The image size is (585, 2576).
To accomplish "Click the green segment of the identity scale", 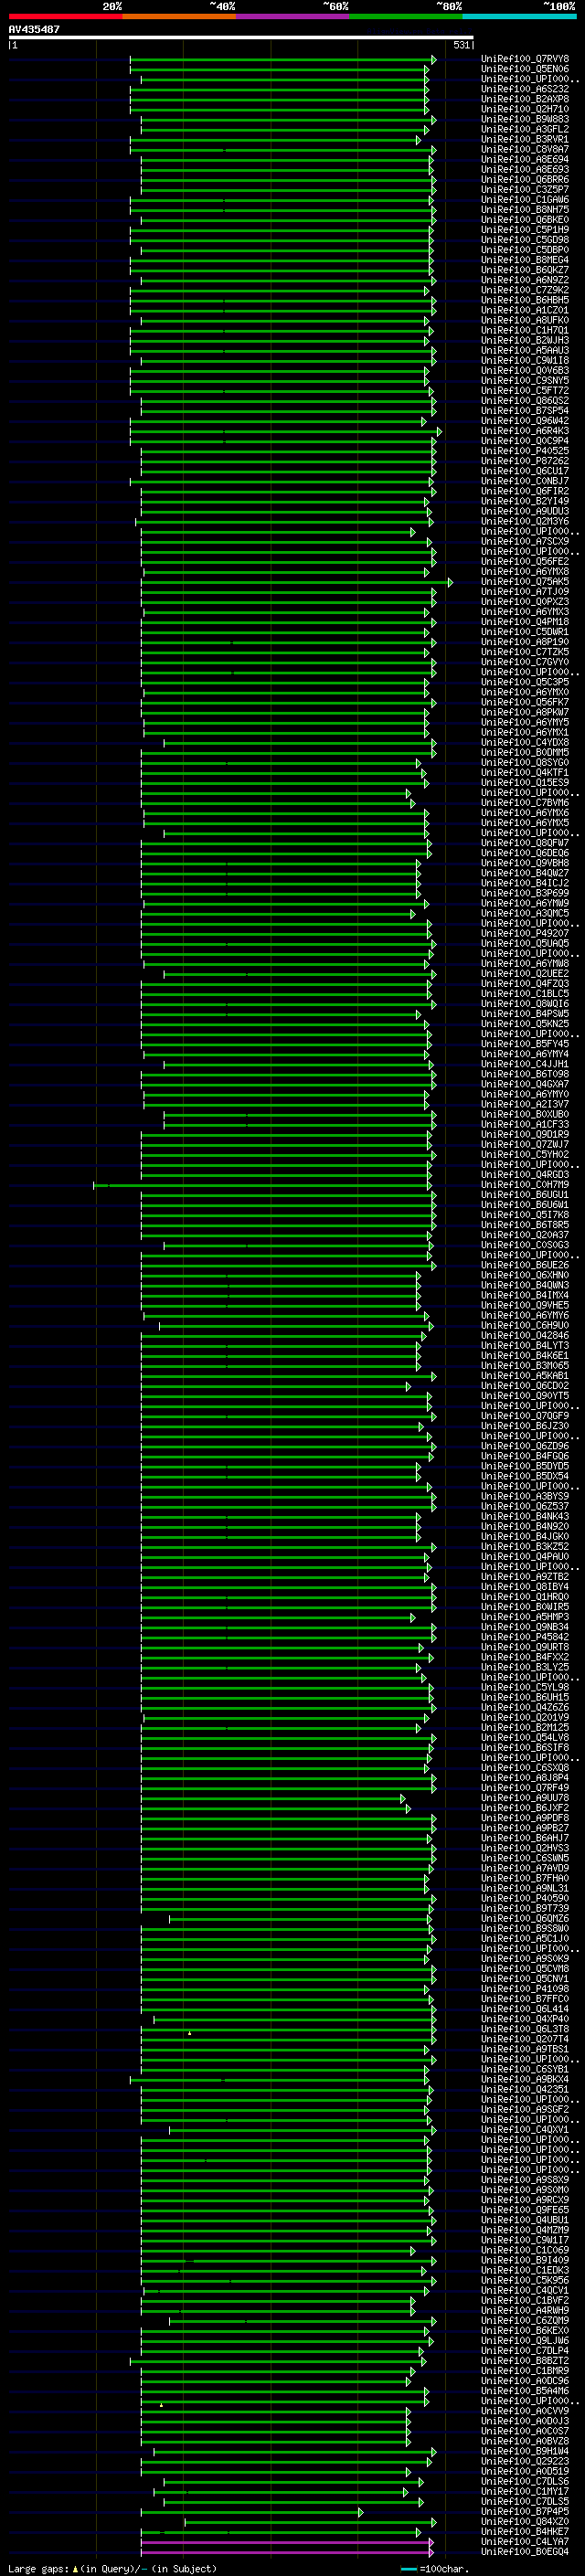I will (405, 16).
